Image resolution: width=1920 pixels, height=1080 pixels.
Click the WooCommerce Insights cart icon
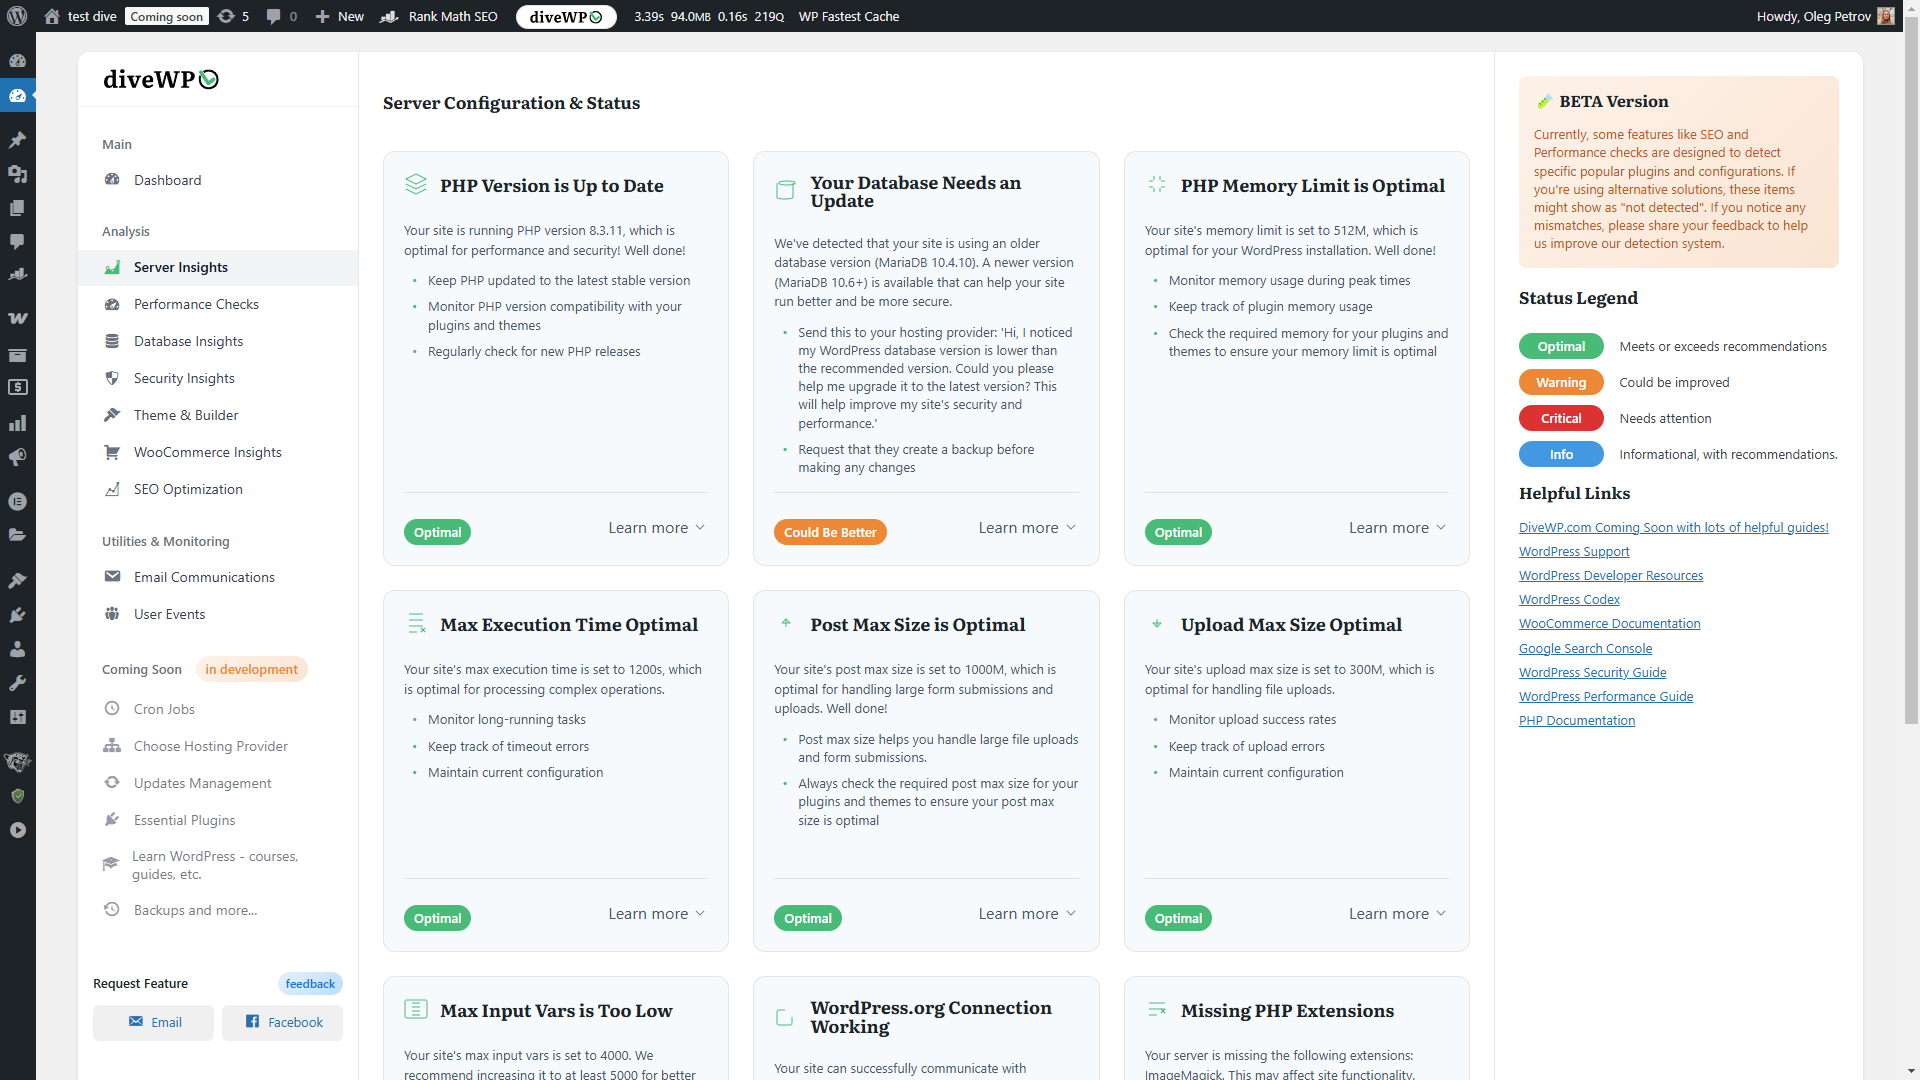coord(112,452)
